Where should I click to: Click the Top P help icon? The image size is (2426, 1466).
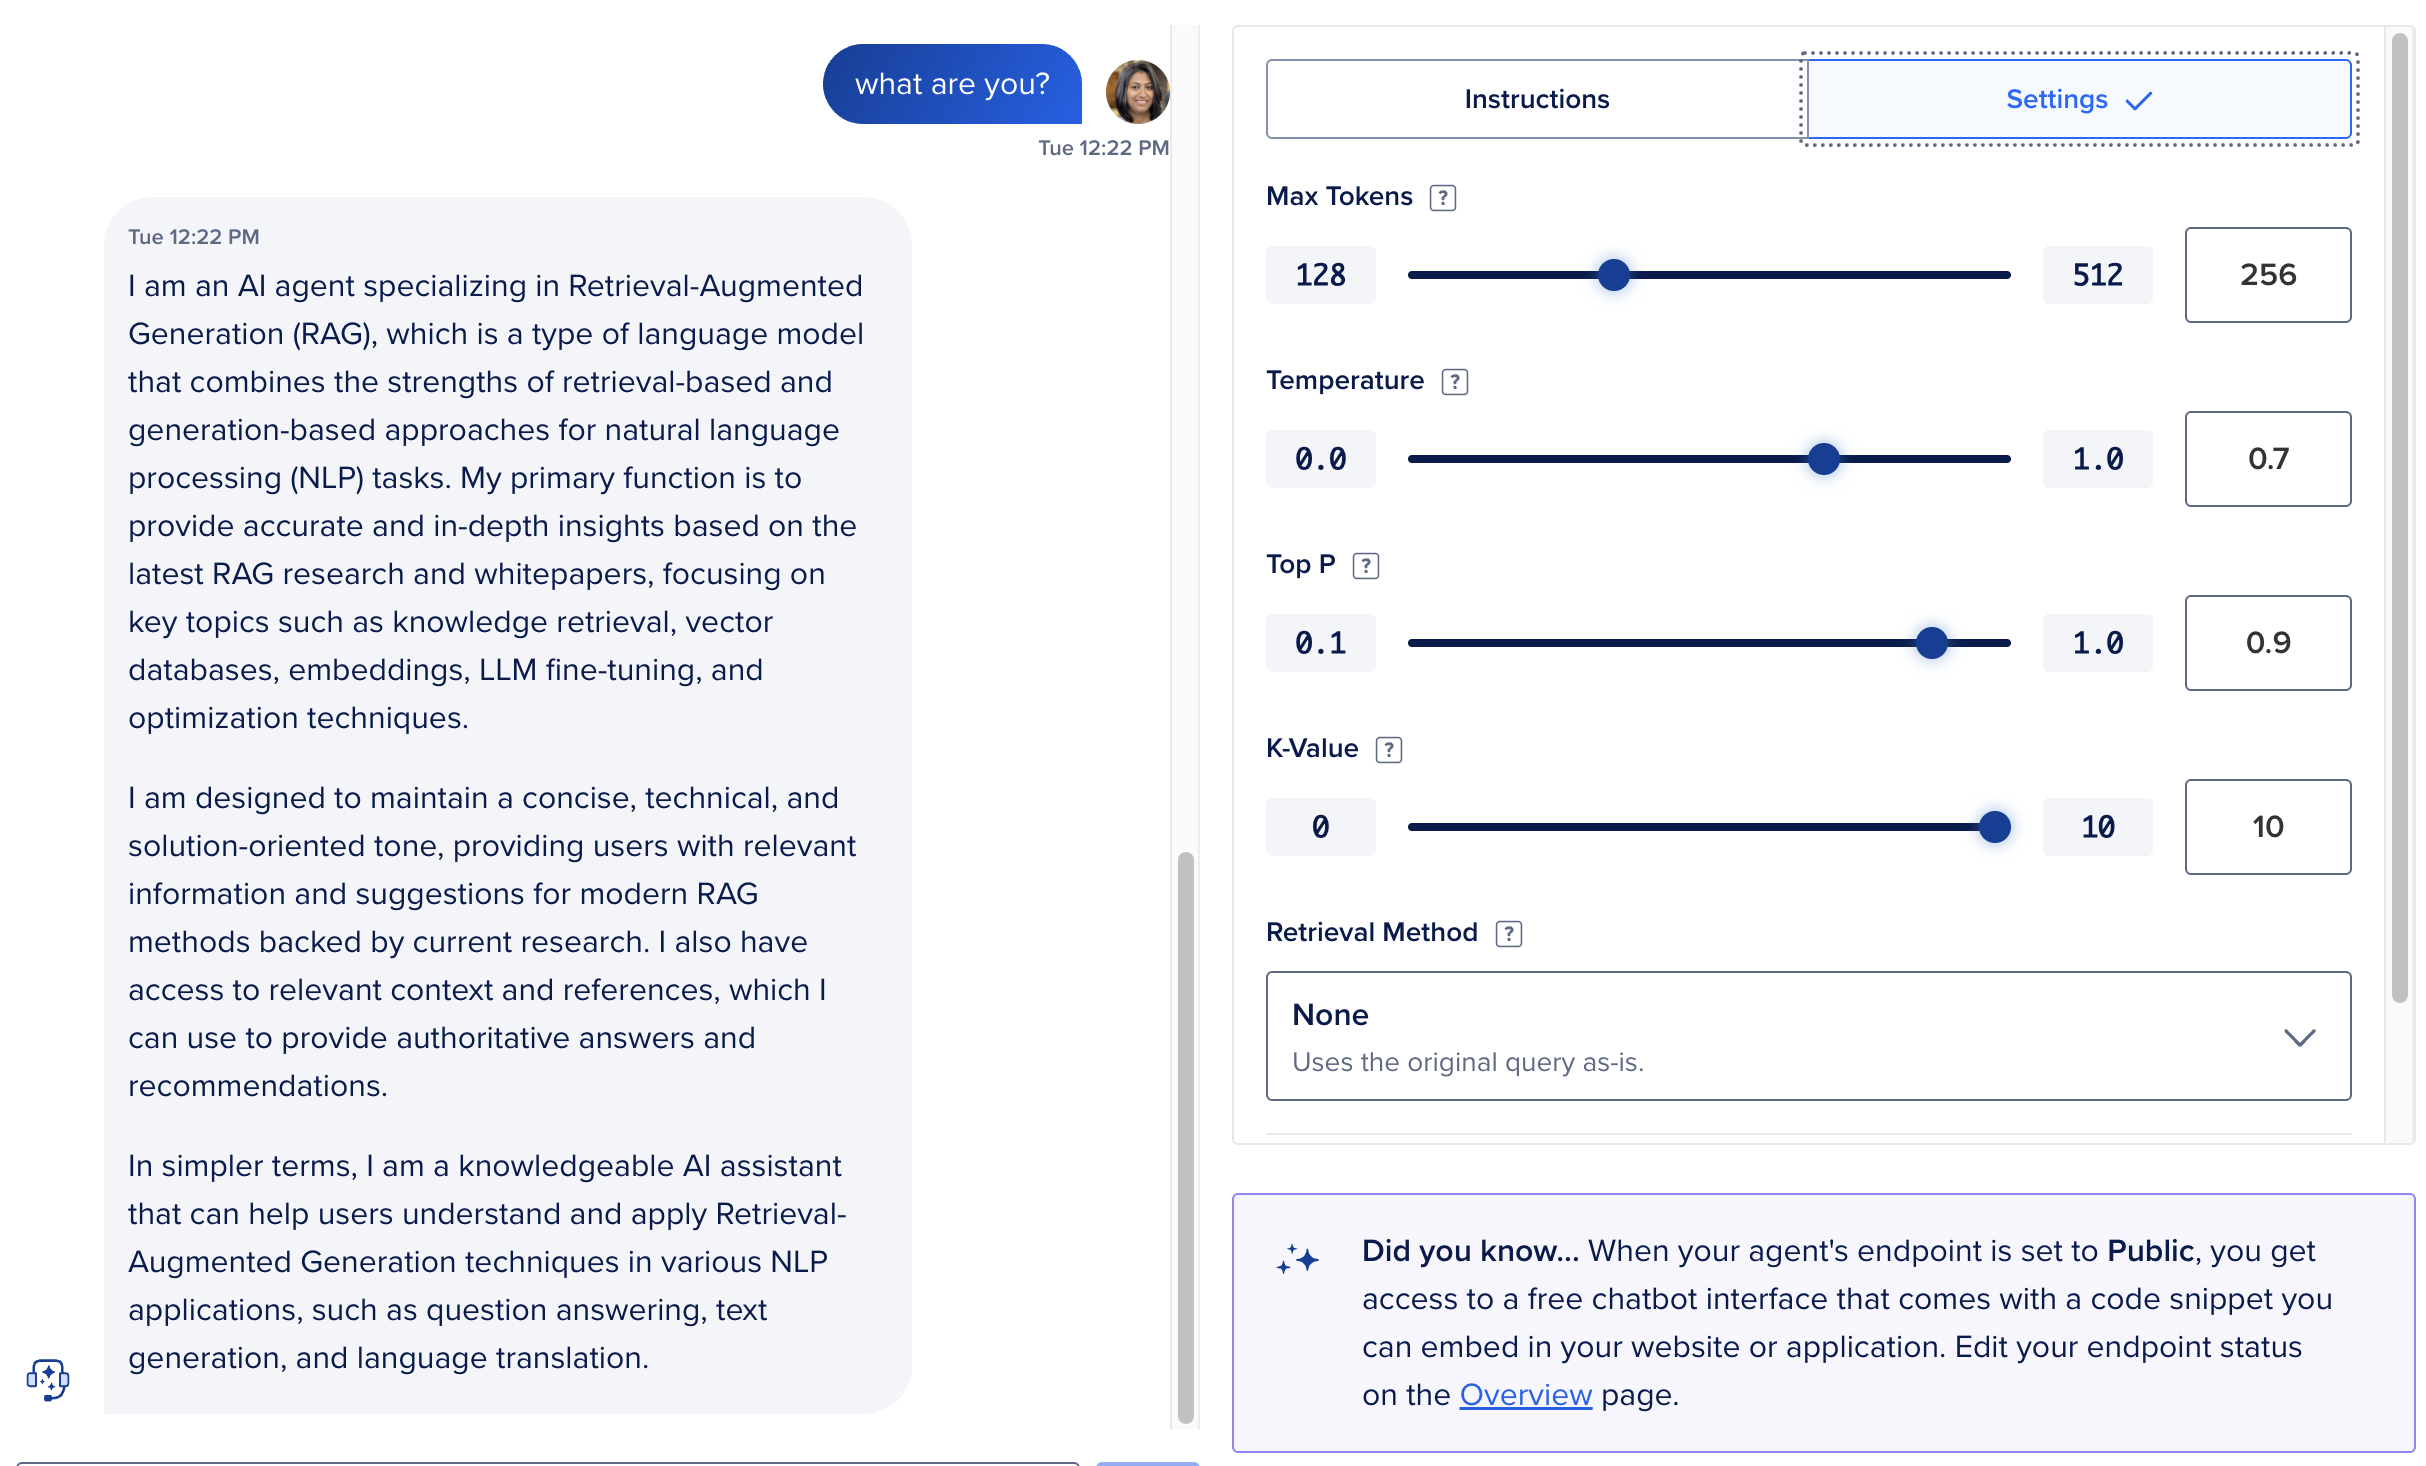1365,566
